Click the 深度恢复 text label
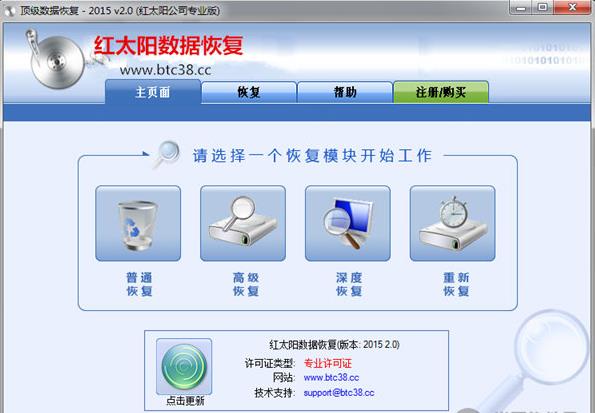The image size is (595, 413). click(x=349, y=284)
